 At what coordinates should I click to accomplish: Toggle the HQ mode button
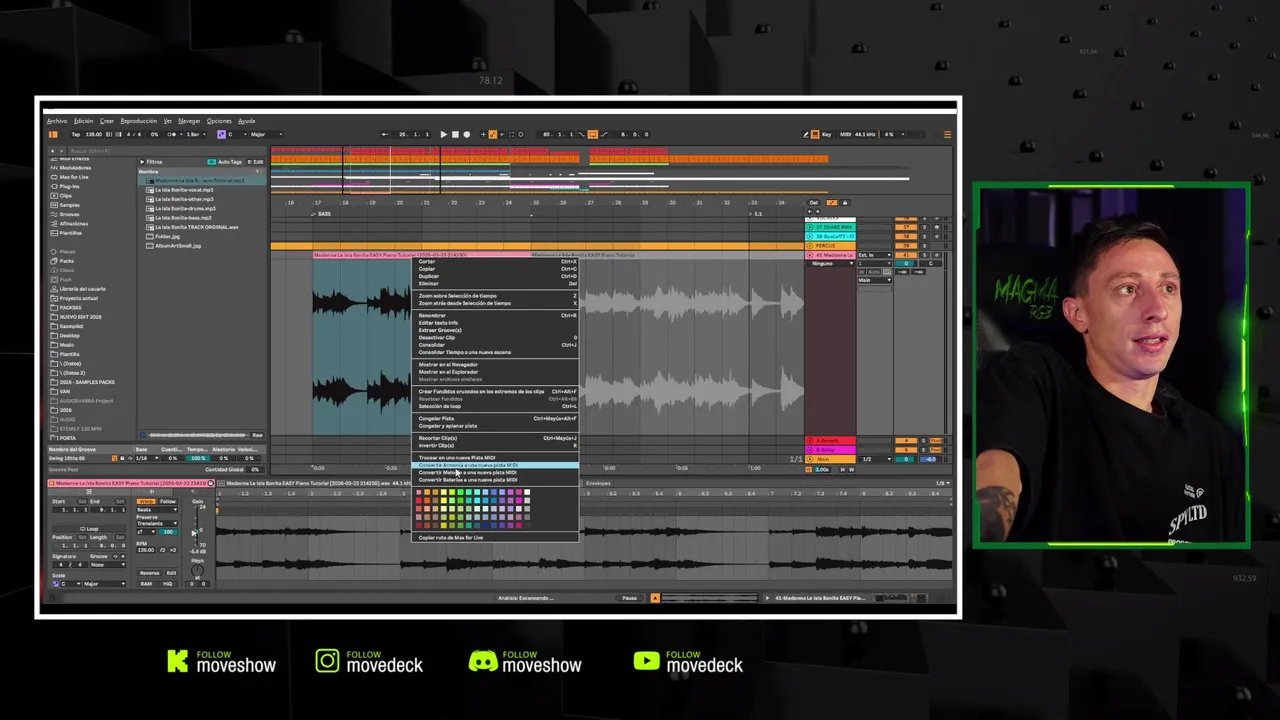pos(167,584)
